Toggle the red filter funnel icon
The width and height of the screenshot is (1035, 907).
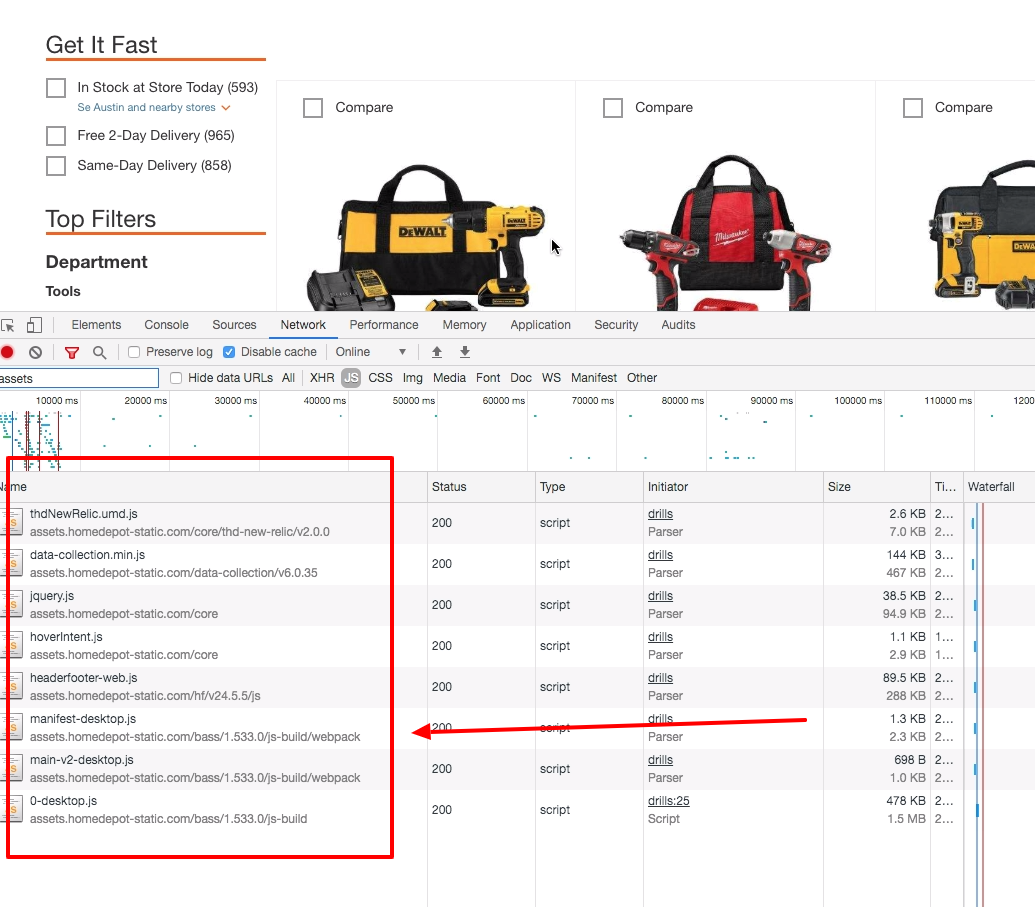[71, 352]
